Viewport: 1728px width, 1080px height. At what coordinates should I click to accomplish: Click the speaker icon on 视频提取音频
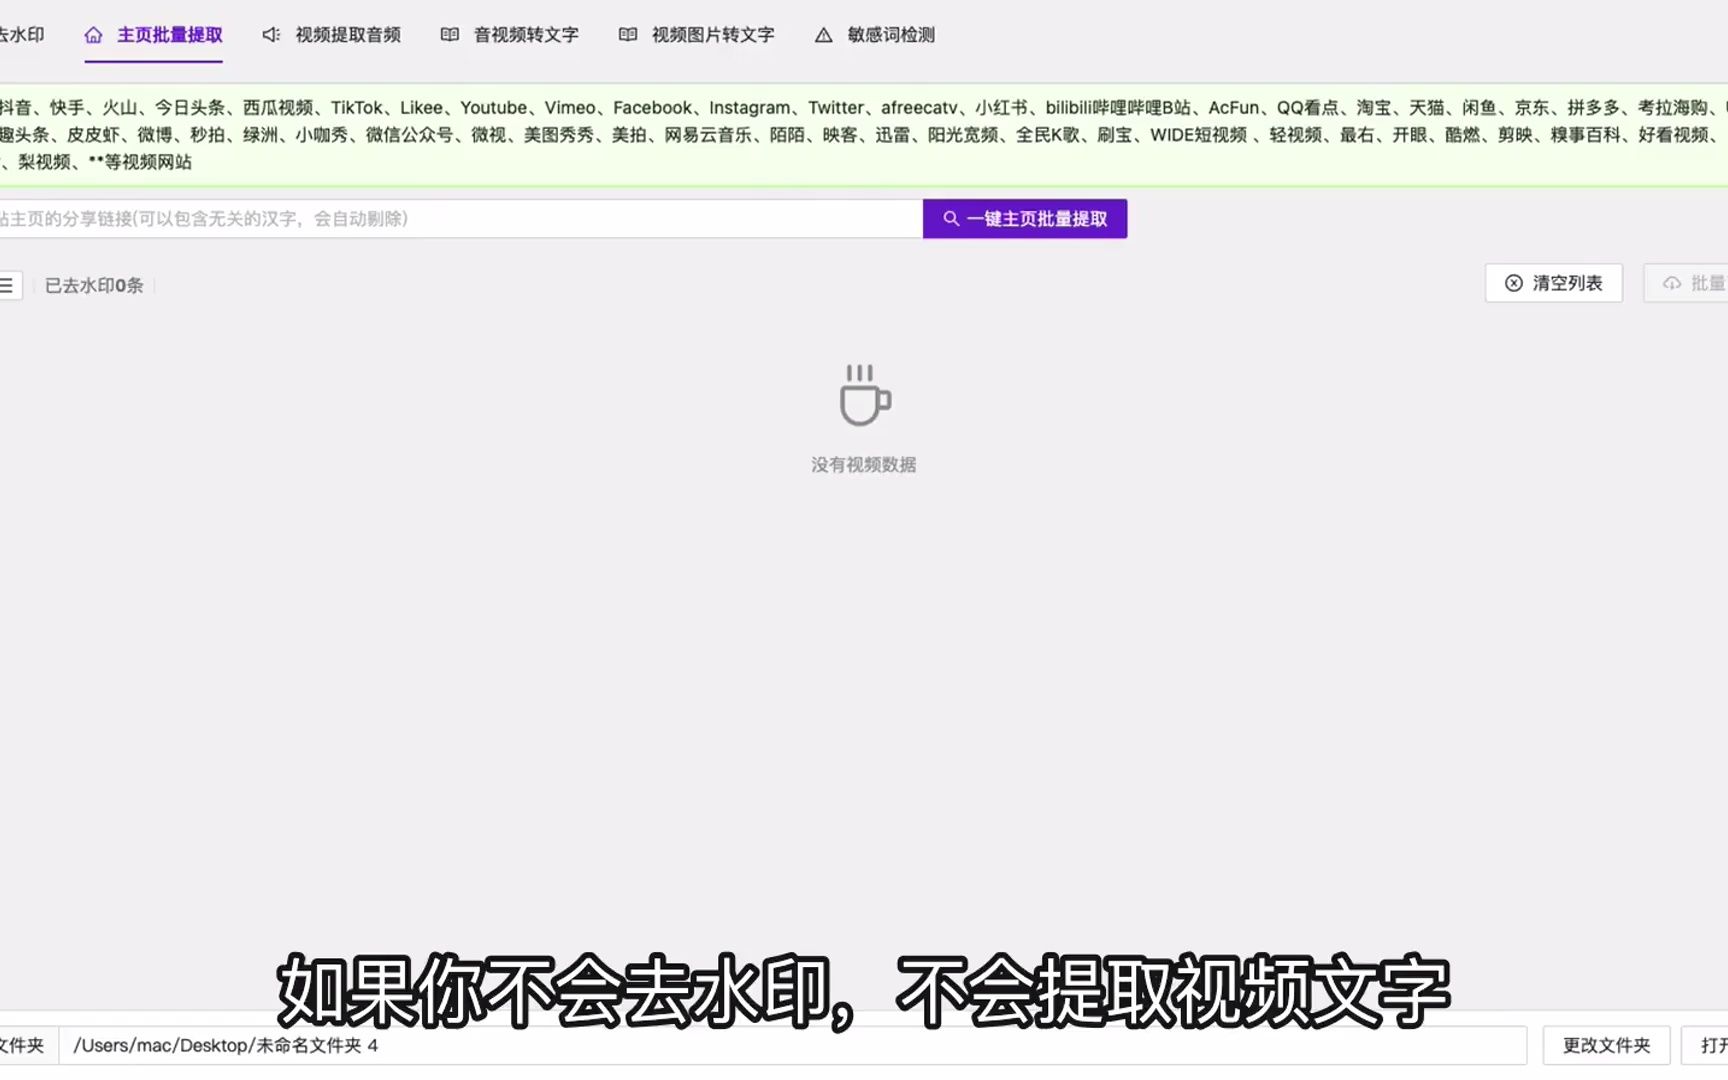point(271,35)
